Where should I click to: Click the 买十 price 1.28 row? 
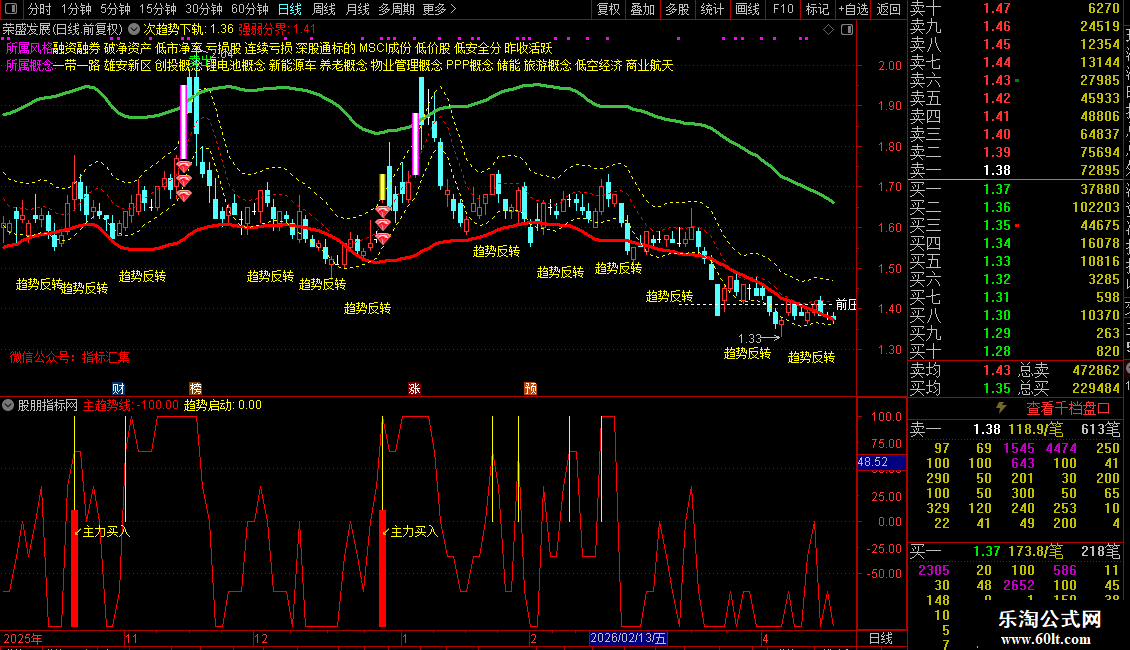[997, 351]
